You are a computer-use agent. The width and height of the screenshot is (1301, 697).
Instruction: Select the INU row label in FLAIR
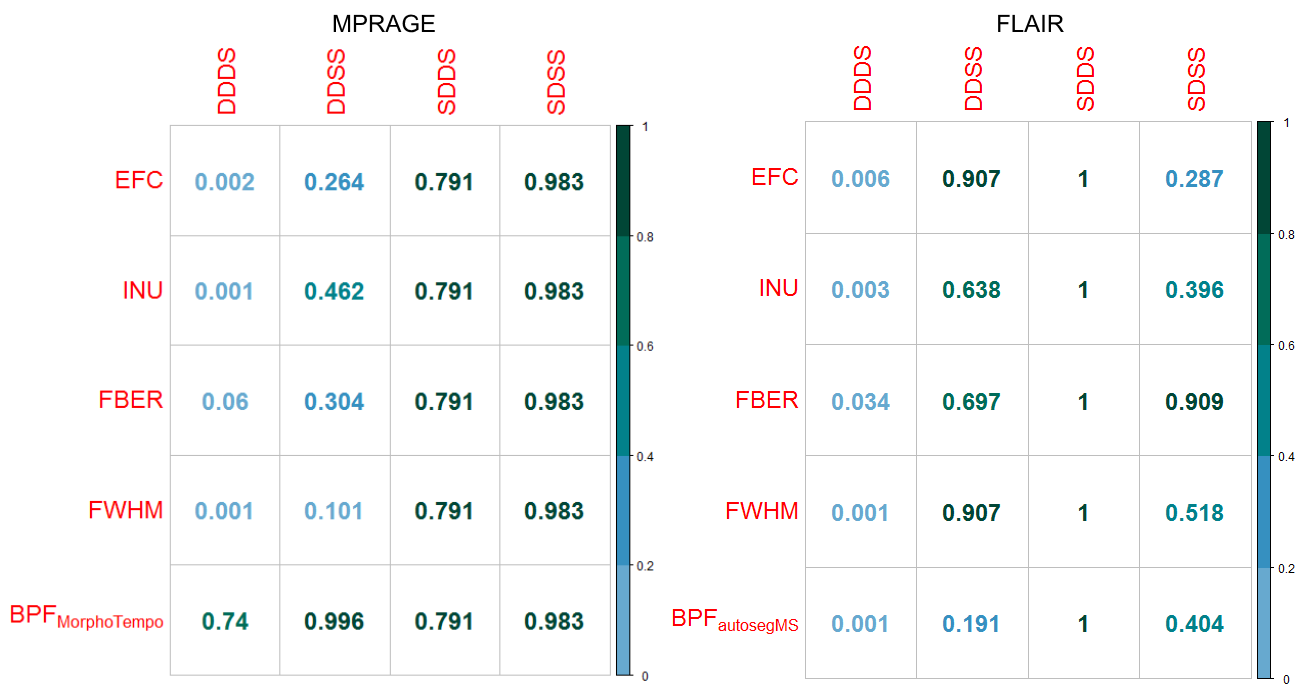[778, 289]
